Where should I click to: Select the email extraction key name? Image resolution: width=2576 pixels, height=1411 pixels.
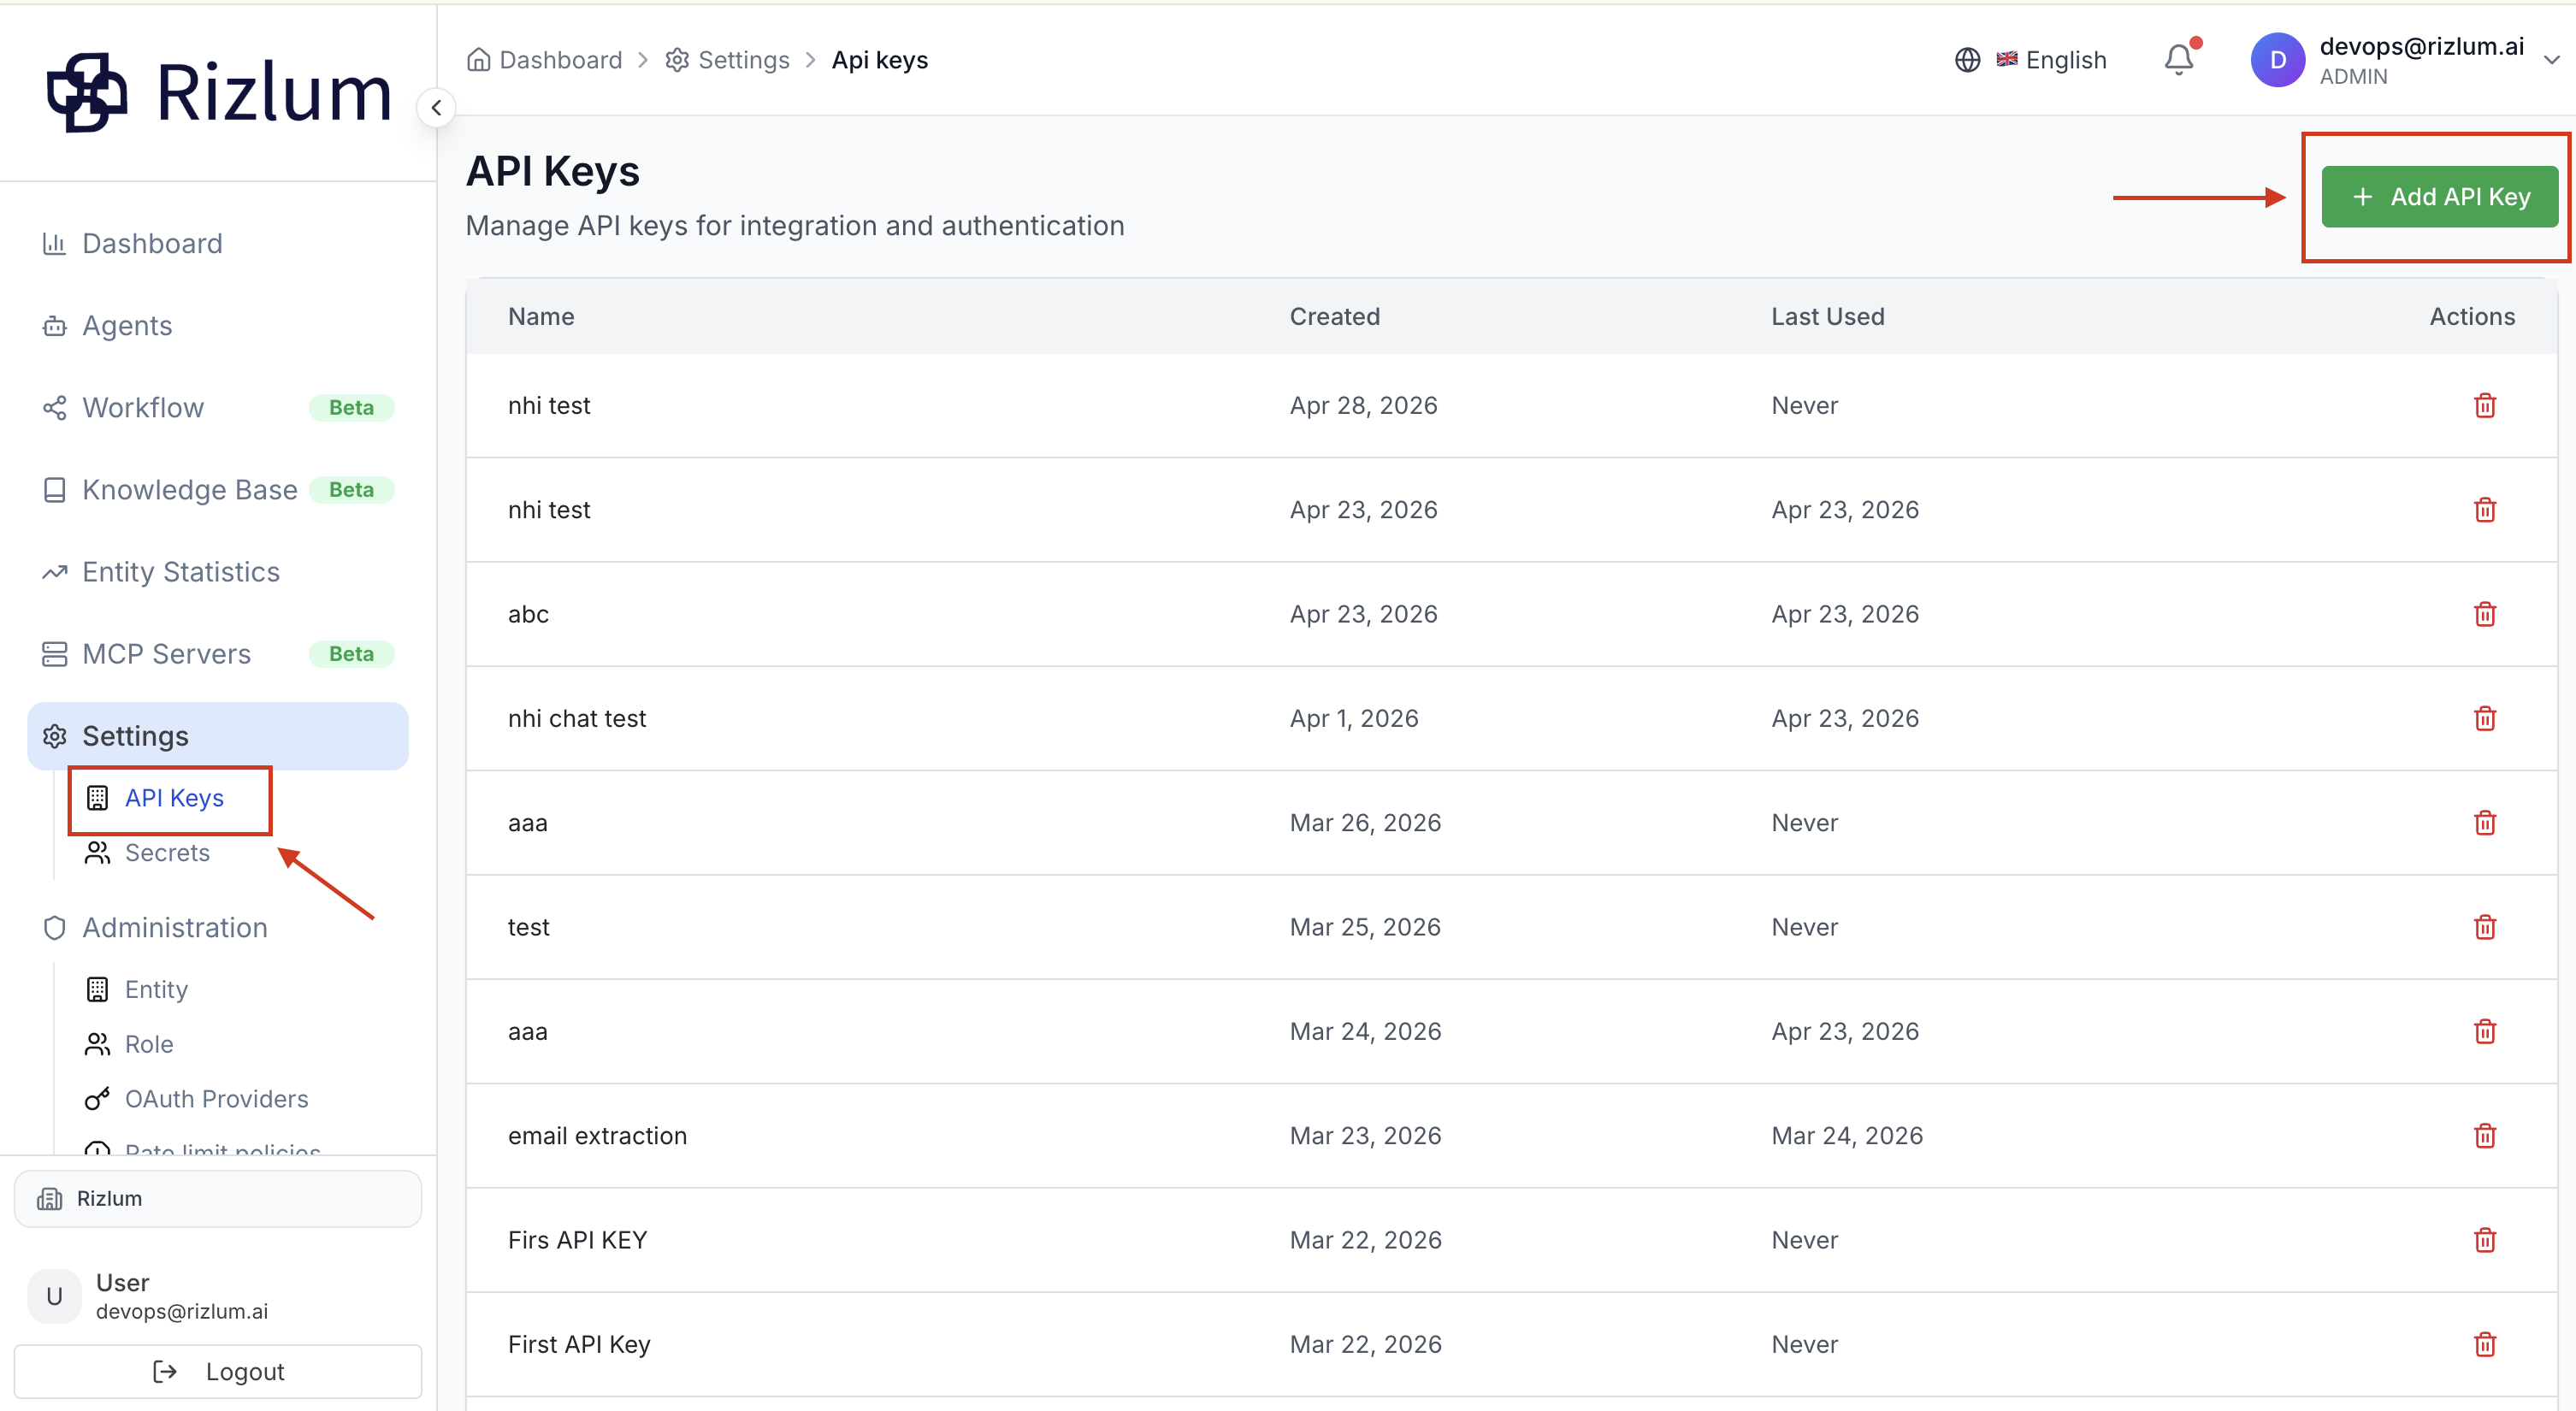click(x=597, y=1136)
